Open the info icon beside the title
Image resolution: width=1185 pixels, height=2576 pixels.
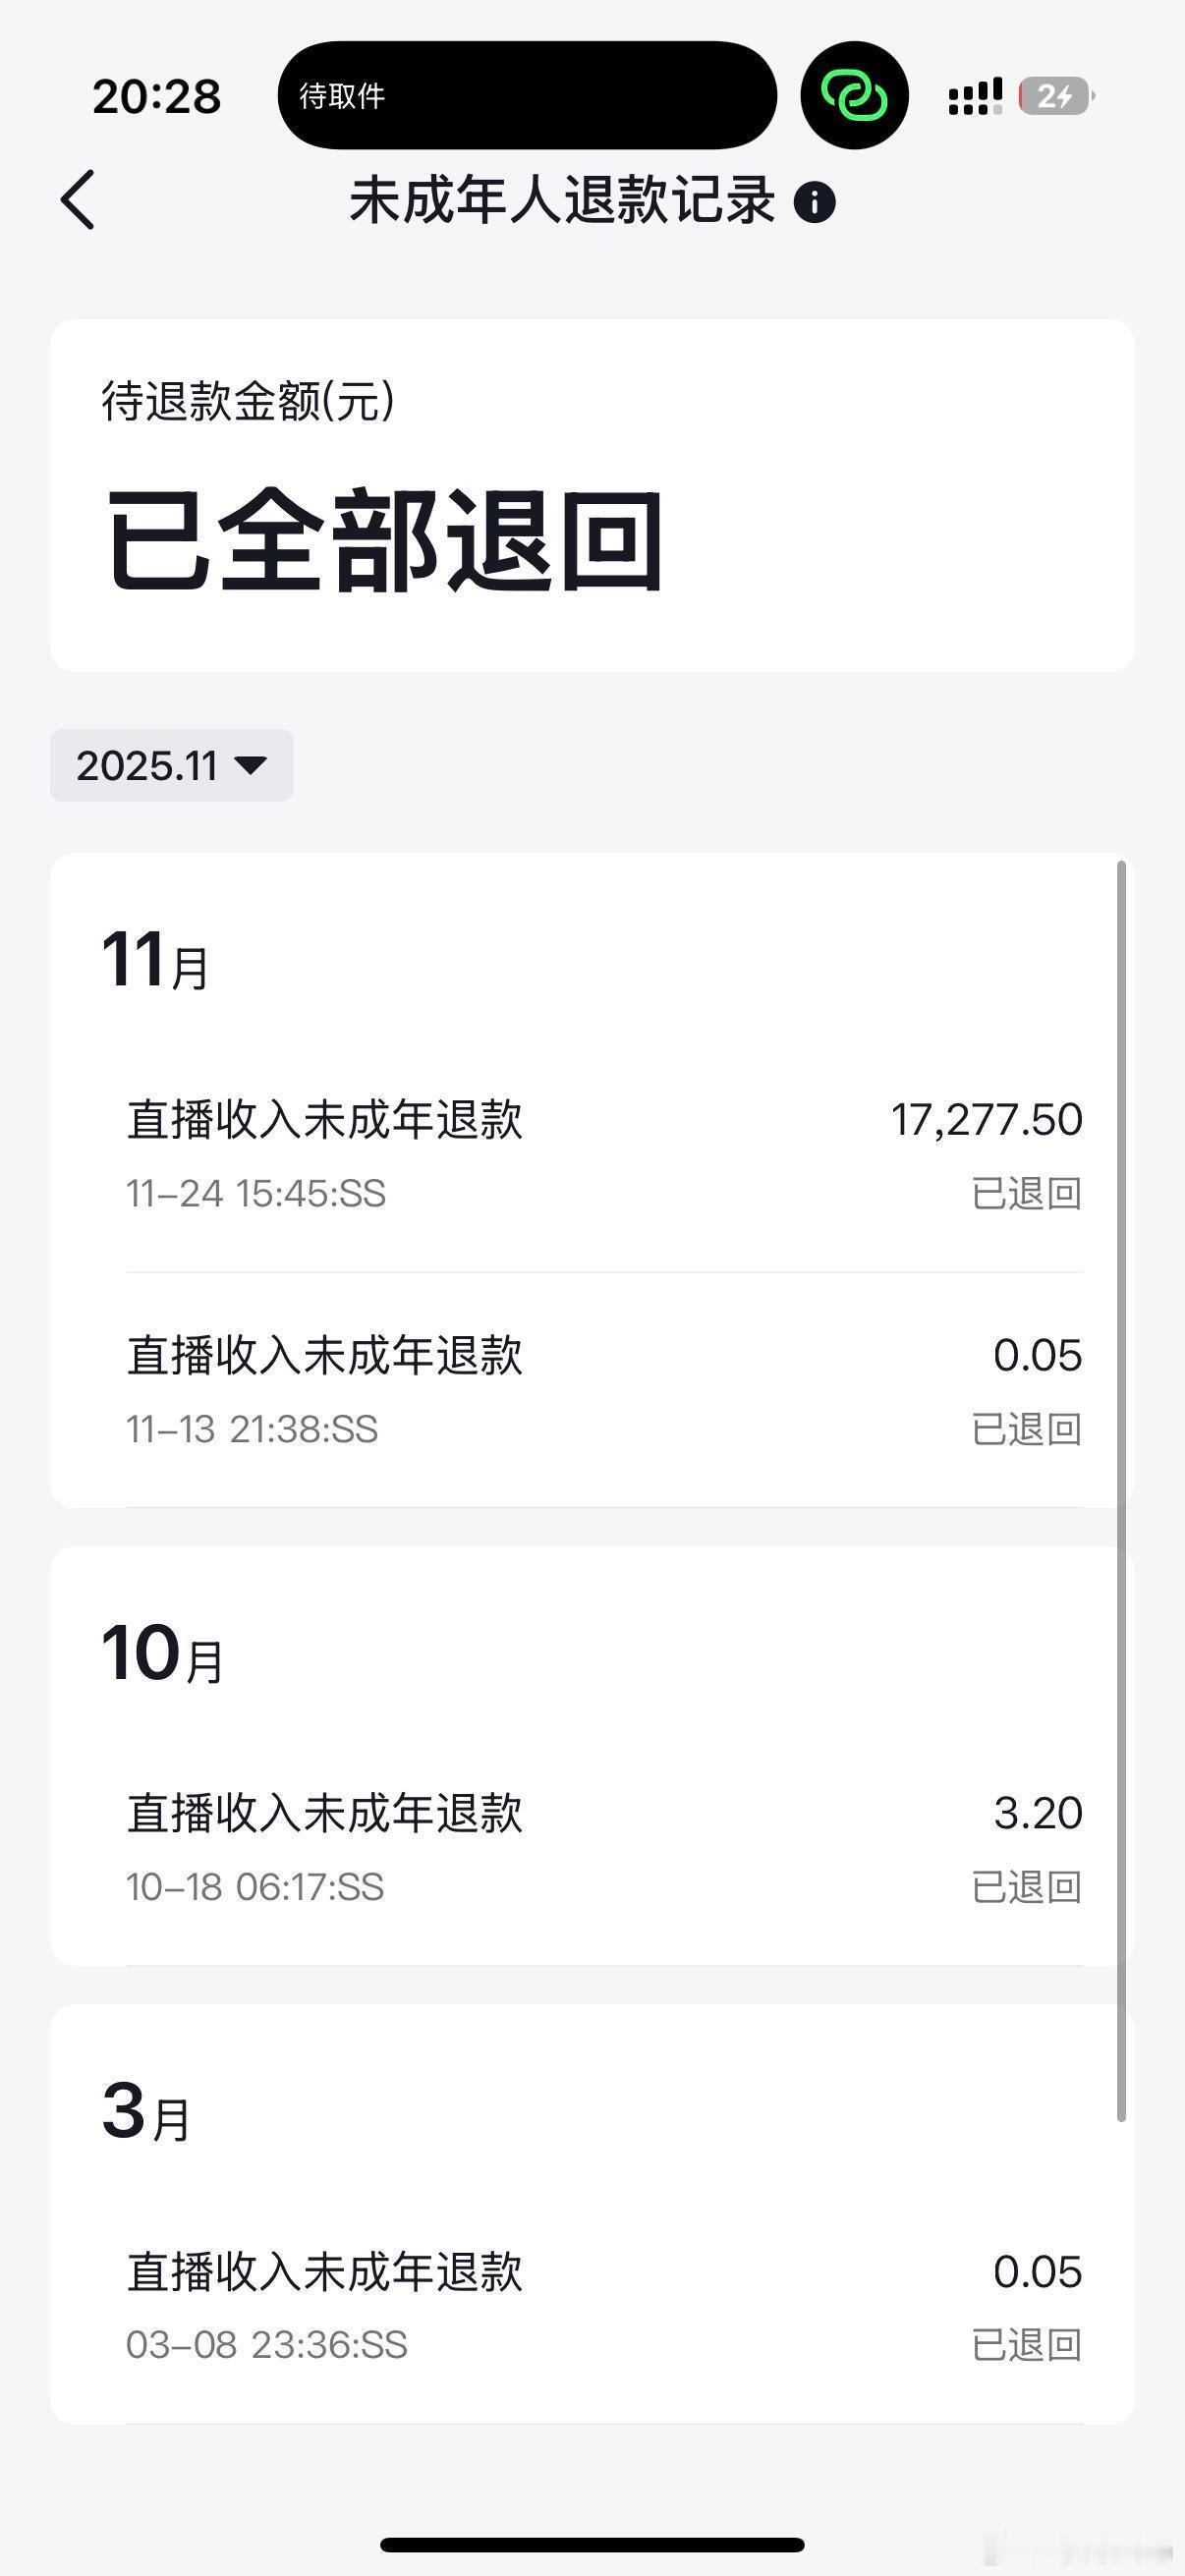[x=814, y=202]
